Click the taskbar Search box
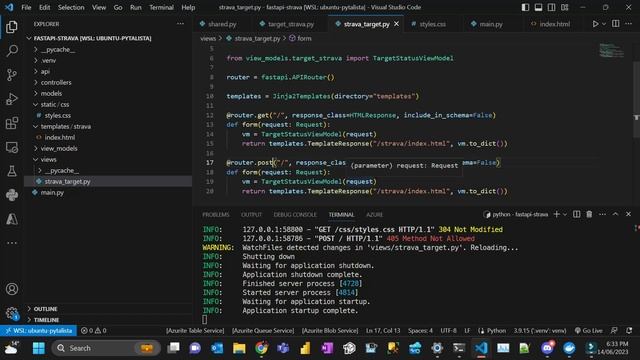Image resolution: width=640 pixels, height=360 pixels. [106, 348]
